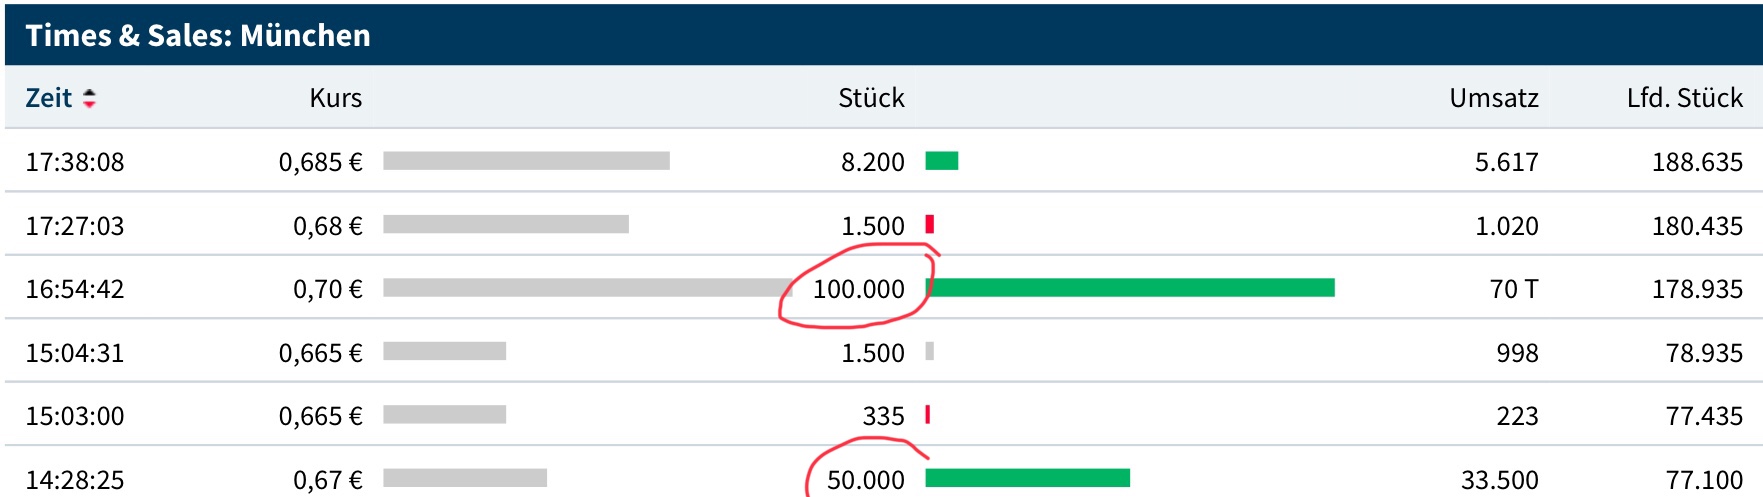Screen dimensions: 1763x497
Task: Click the Times & Sales: München title
Action: (198, 36)
